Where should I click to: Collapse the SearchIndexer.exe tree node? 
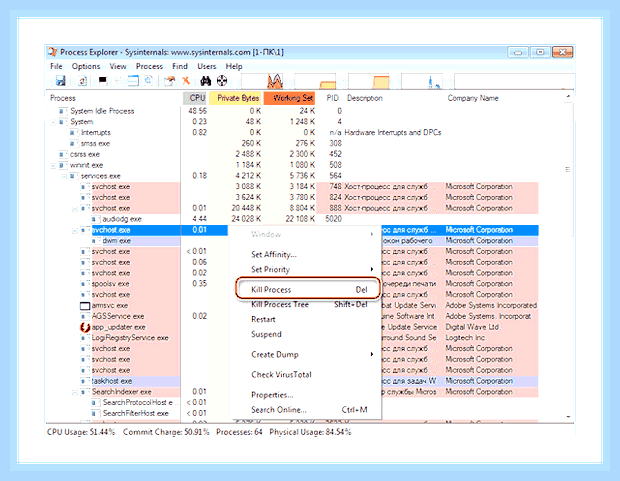pos(75,392)
